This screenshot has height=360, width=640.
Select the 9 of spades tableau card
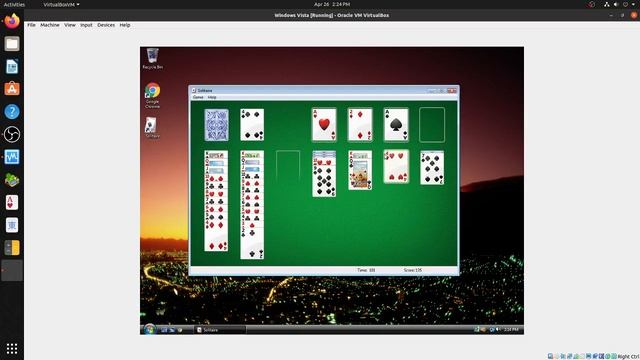324,181
